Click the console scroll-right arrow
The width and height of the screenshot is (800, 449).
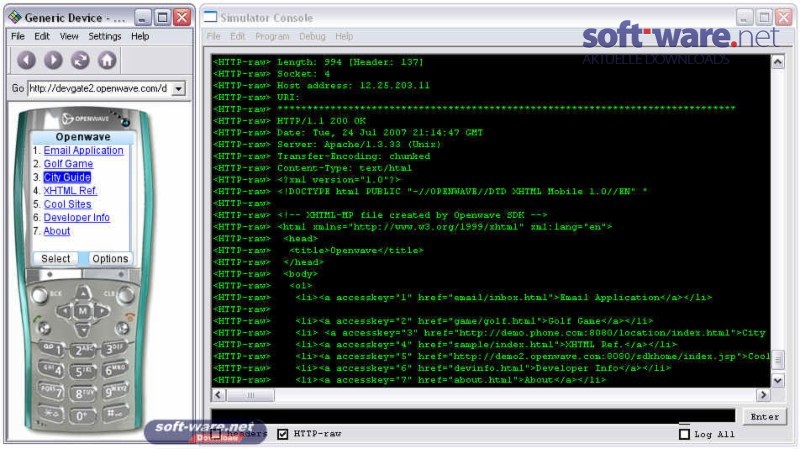coord(763,395)
